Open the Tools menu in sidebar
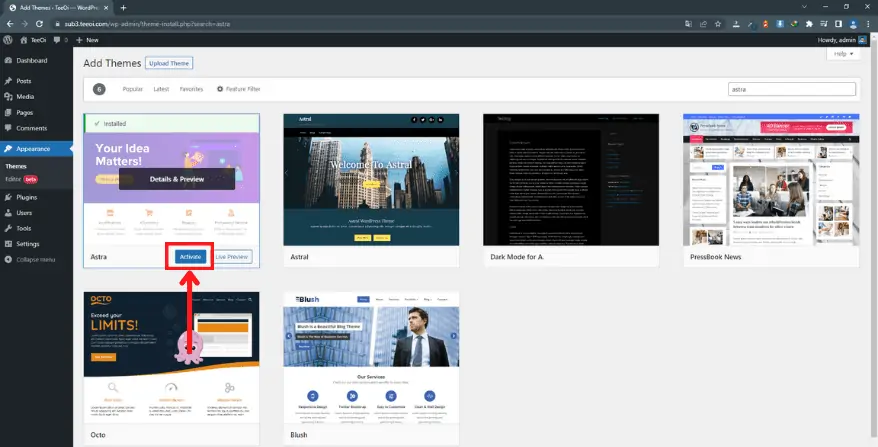Image resolution: width=878 pixels, height=447 pixels. pyautogui.click(x=36, y=229)
